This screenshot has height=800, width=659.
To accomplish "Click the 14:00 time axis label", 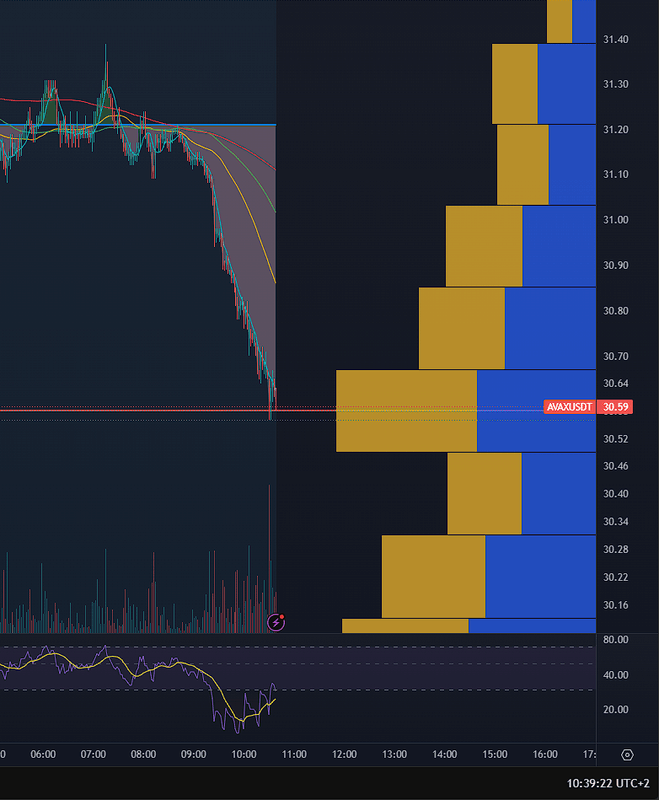I will (445, 754).
